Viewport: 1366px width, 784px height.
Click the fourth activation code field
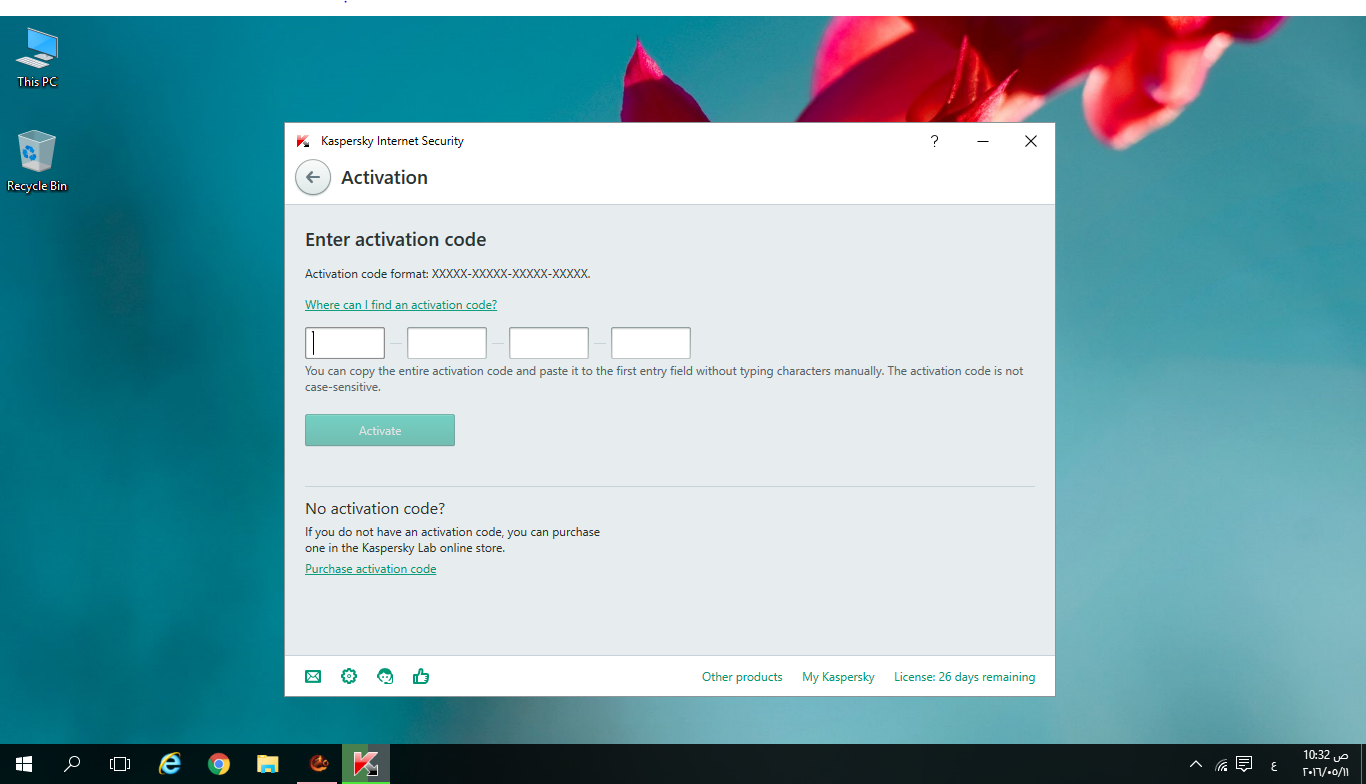coord(651,343)
